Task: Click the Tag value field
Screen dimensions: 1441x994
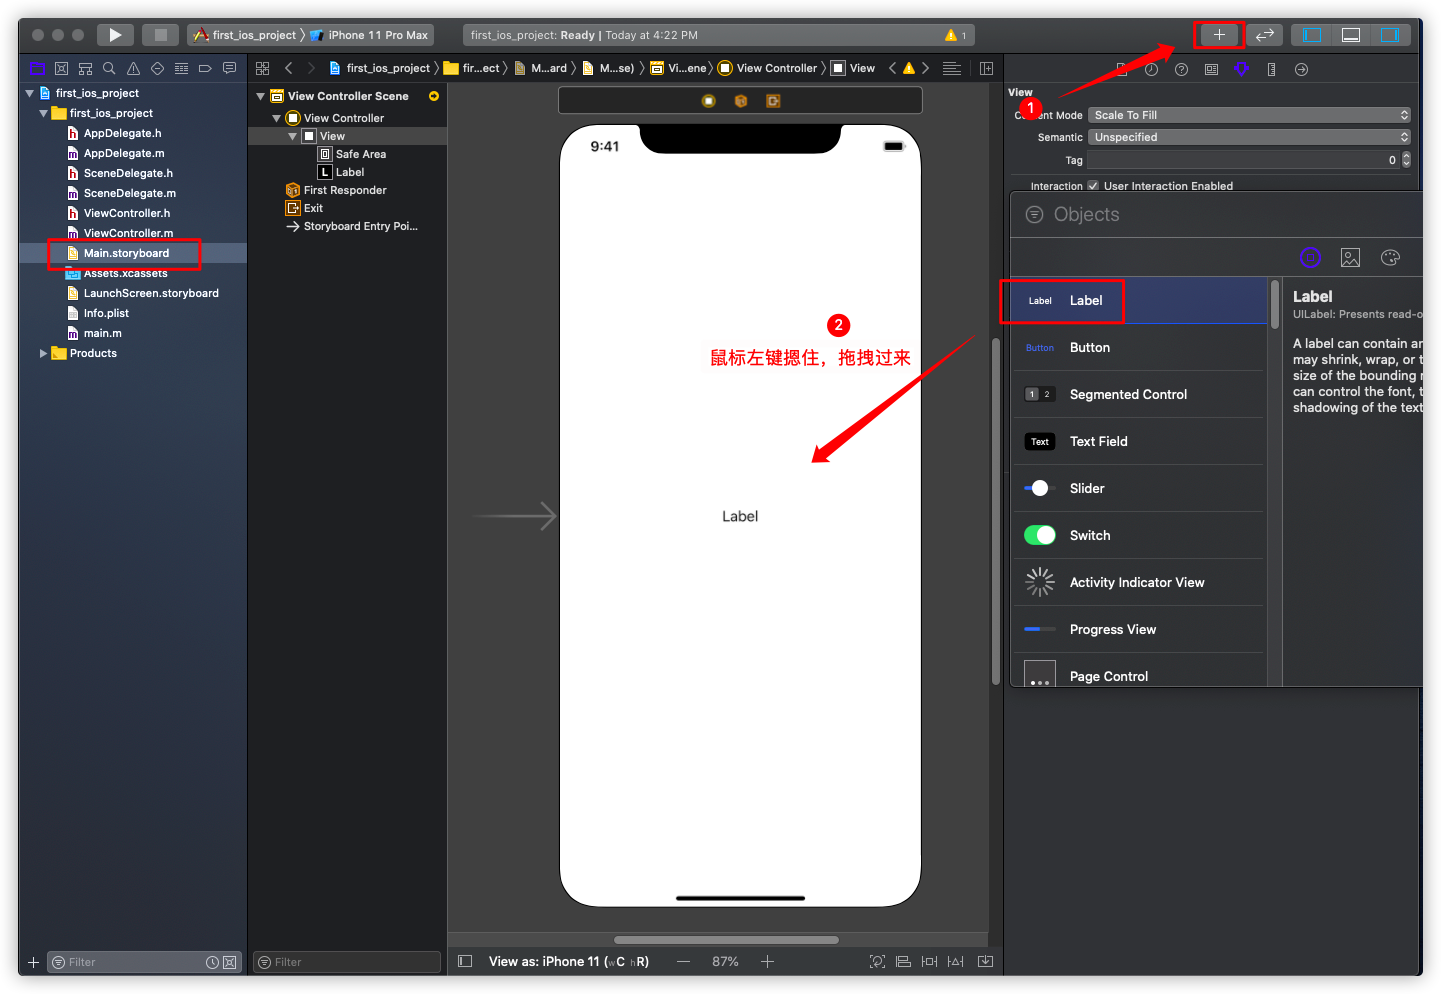Action: [1243, 160]
